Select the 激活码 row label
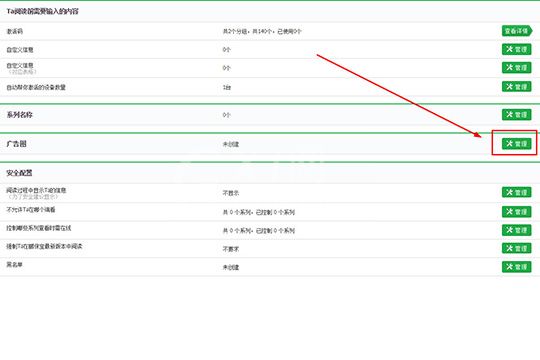540x360 pixels. coord(14,31)
